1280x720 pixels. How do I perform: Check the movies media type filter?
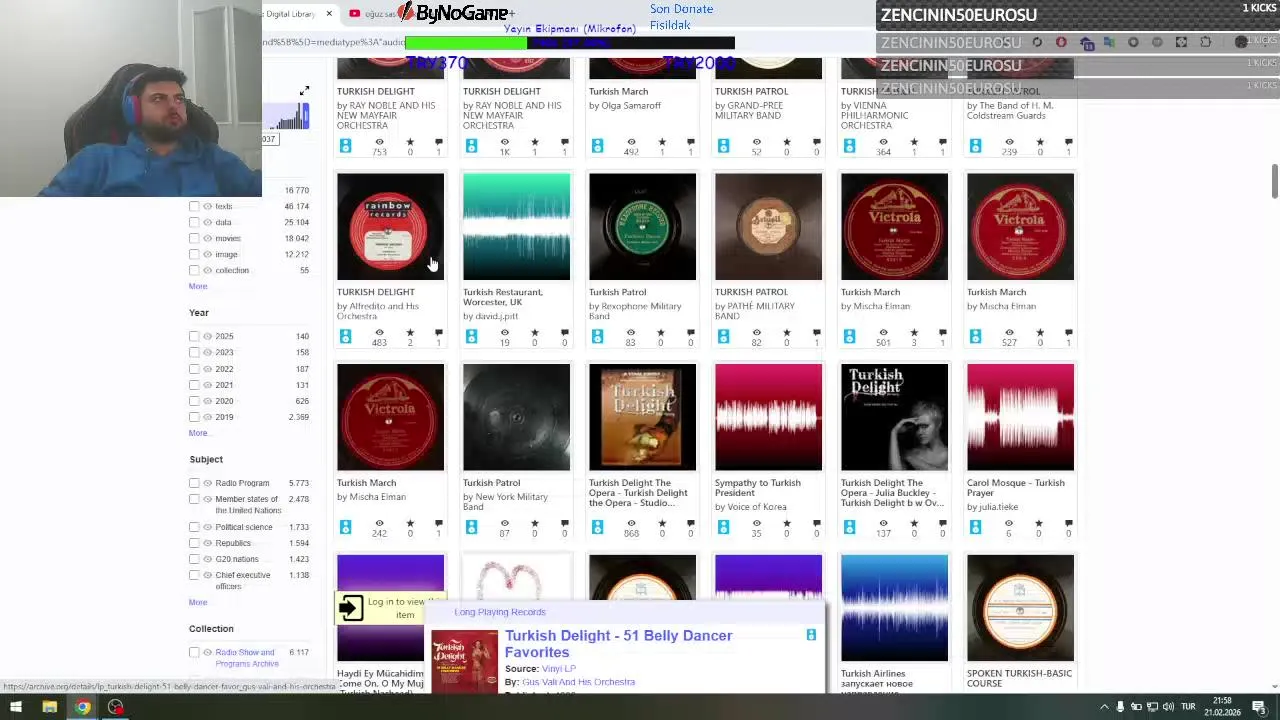click(194, 238)
